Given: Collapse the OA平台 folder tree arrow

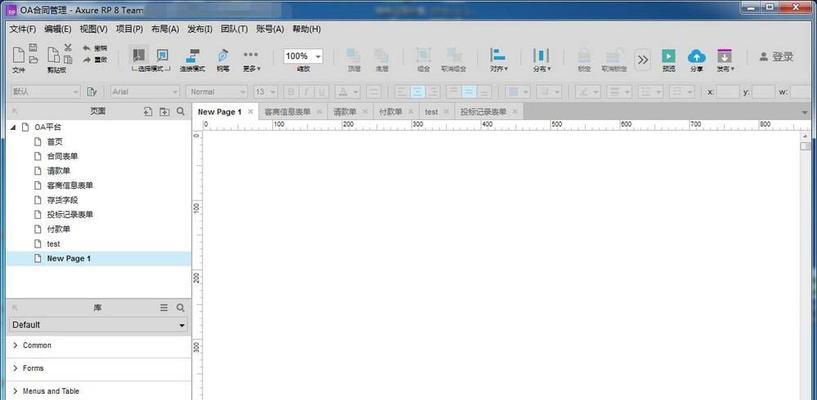Looking at the screenshot, I should 14,127.
